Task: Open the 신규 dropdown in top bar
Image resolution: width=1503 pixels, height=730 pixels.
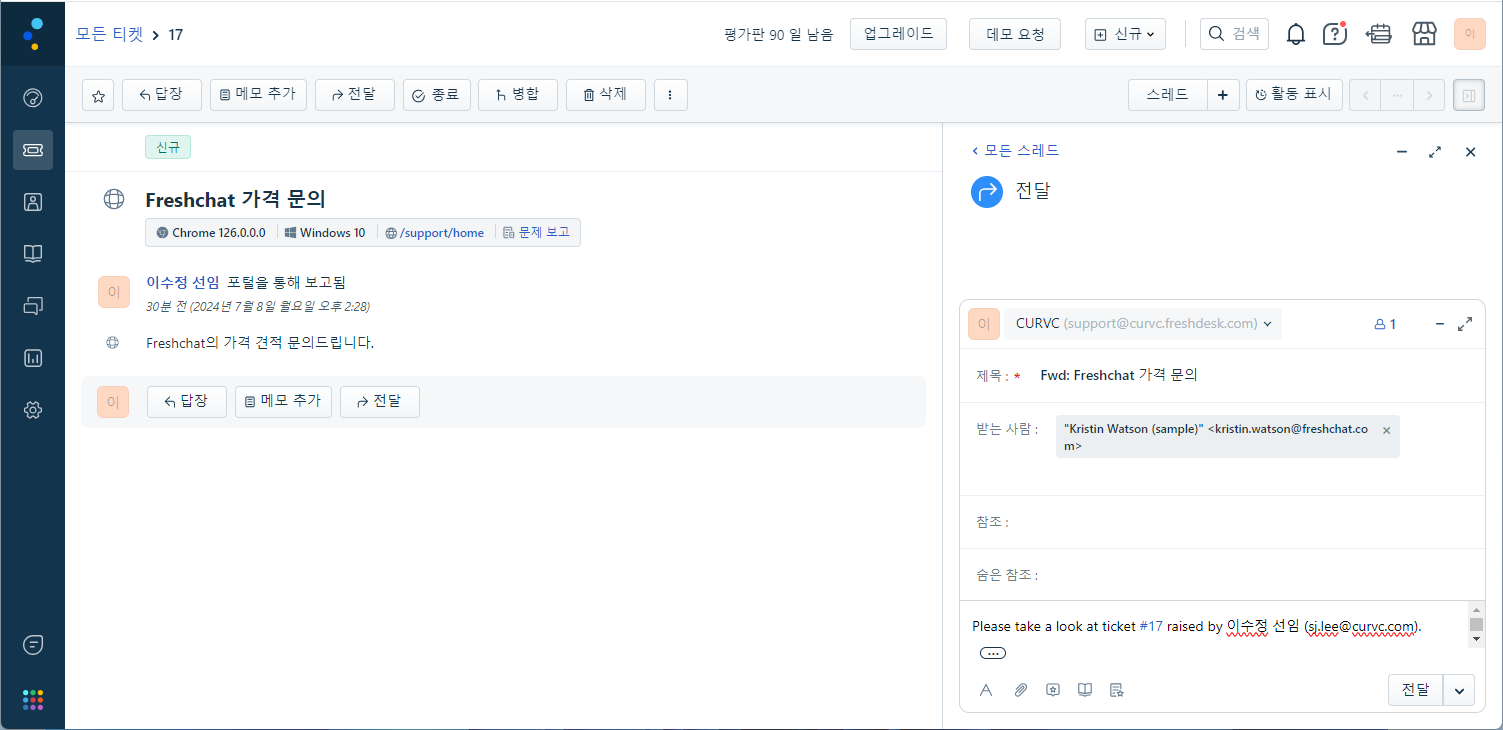Action: coord(1125,34)
